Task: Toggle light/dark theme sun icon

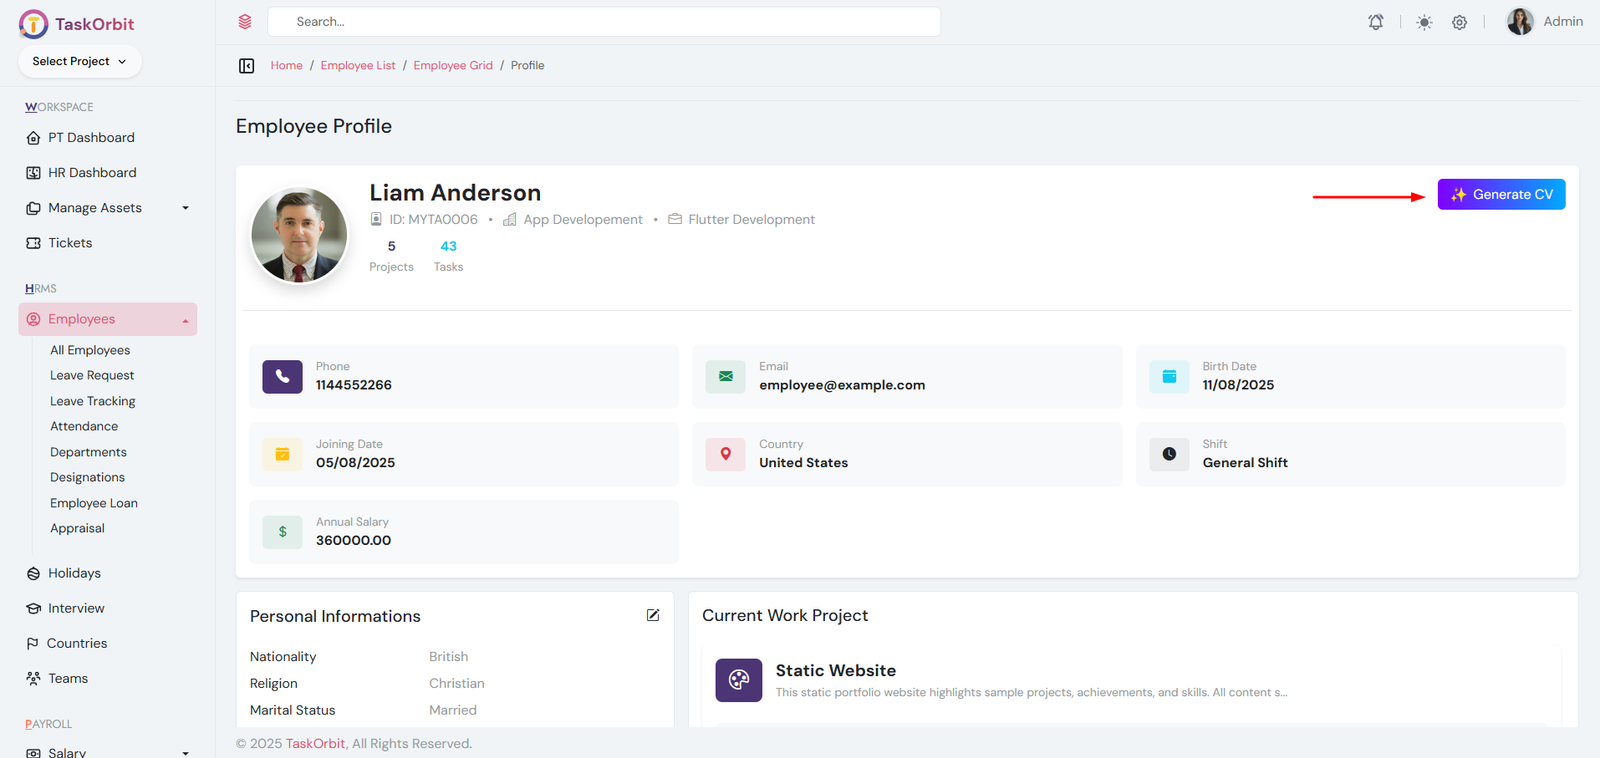Action: 1424,22
